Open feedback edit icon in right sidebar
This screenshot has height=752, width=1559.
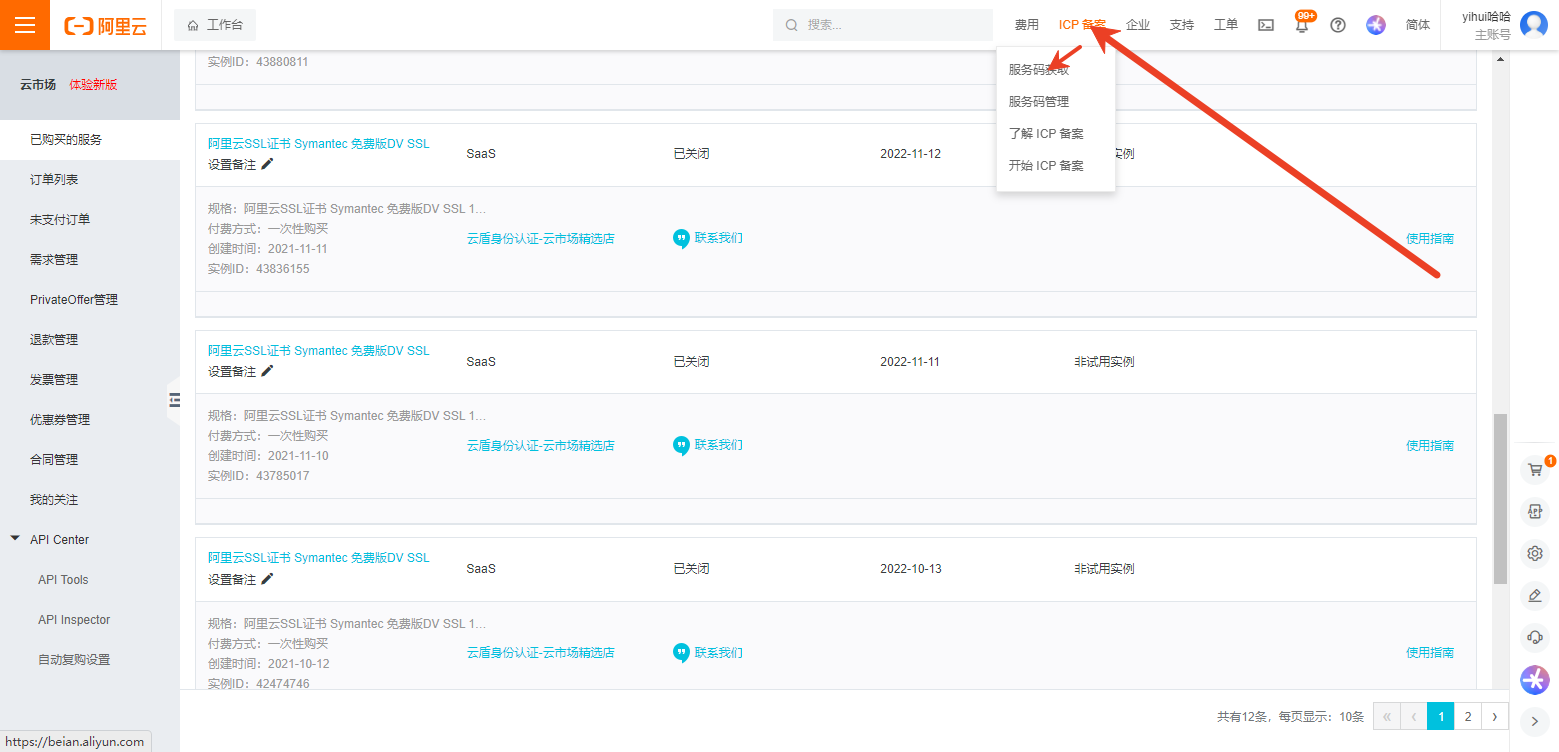[x=1535, y=595]
